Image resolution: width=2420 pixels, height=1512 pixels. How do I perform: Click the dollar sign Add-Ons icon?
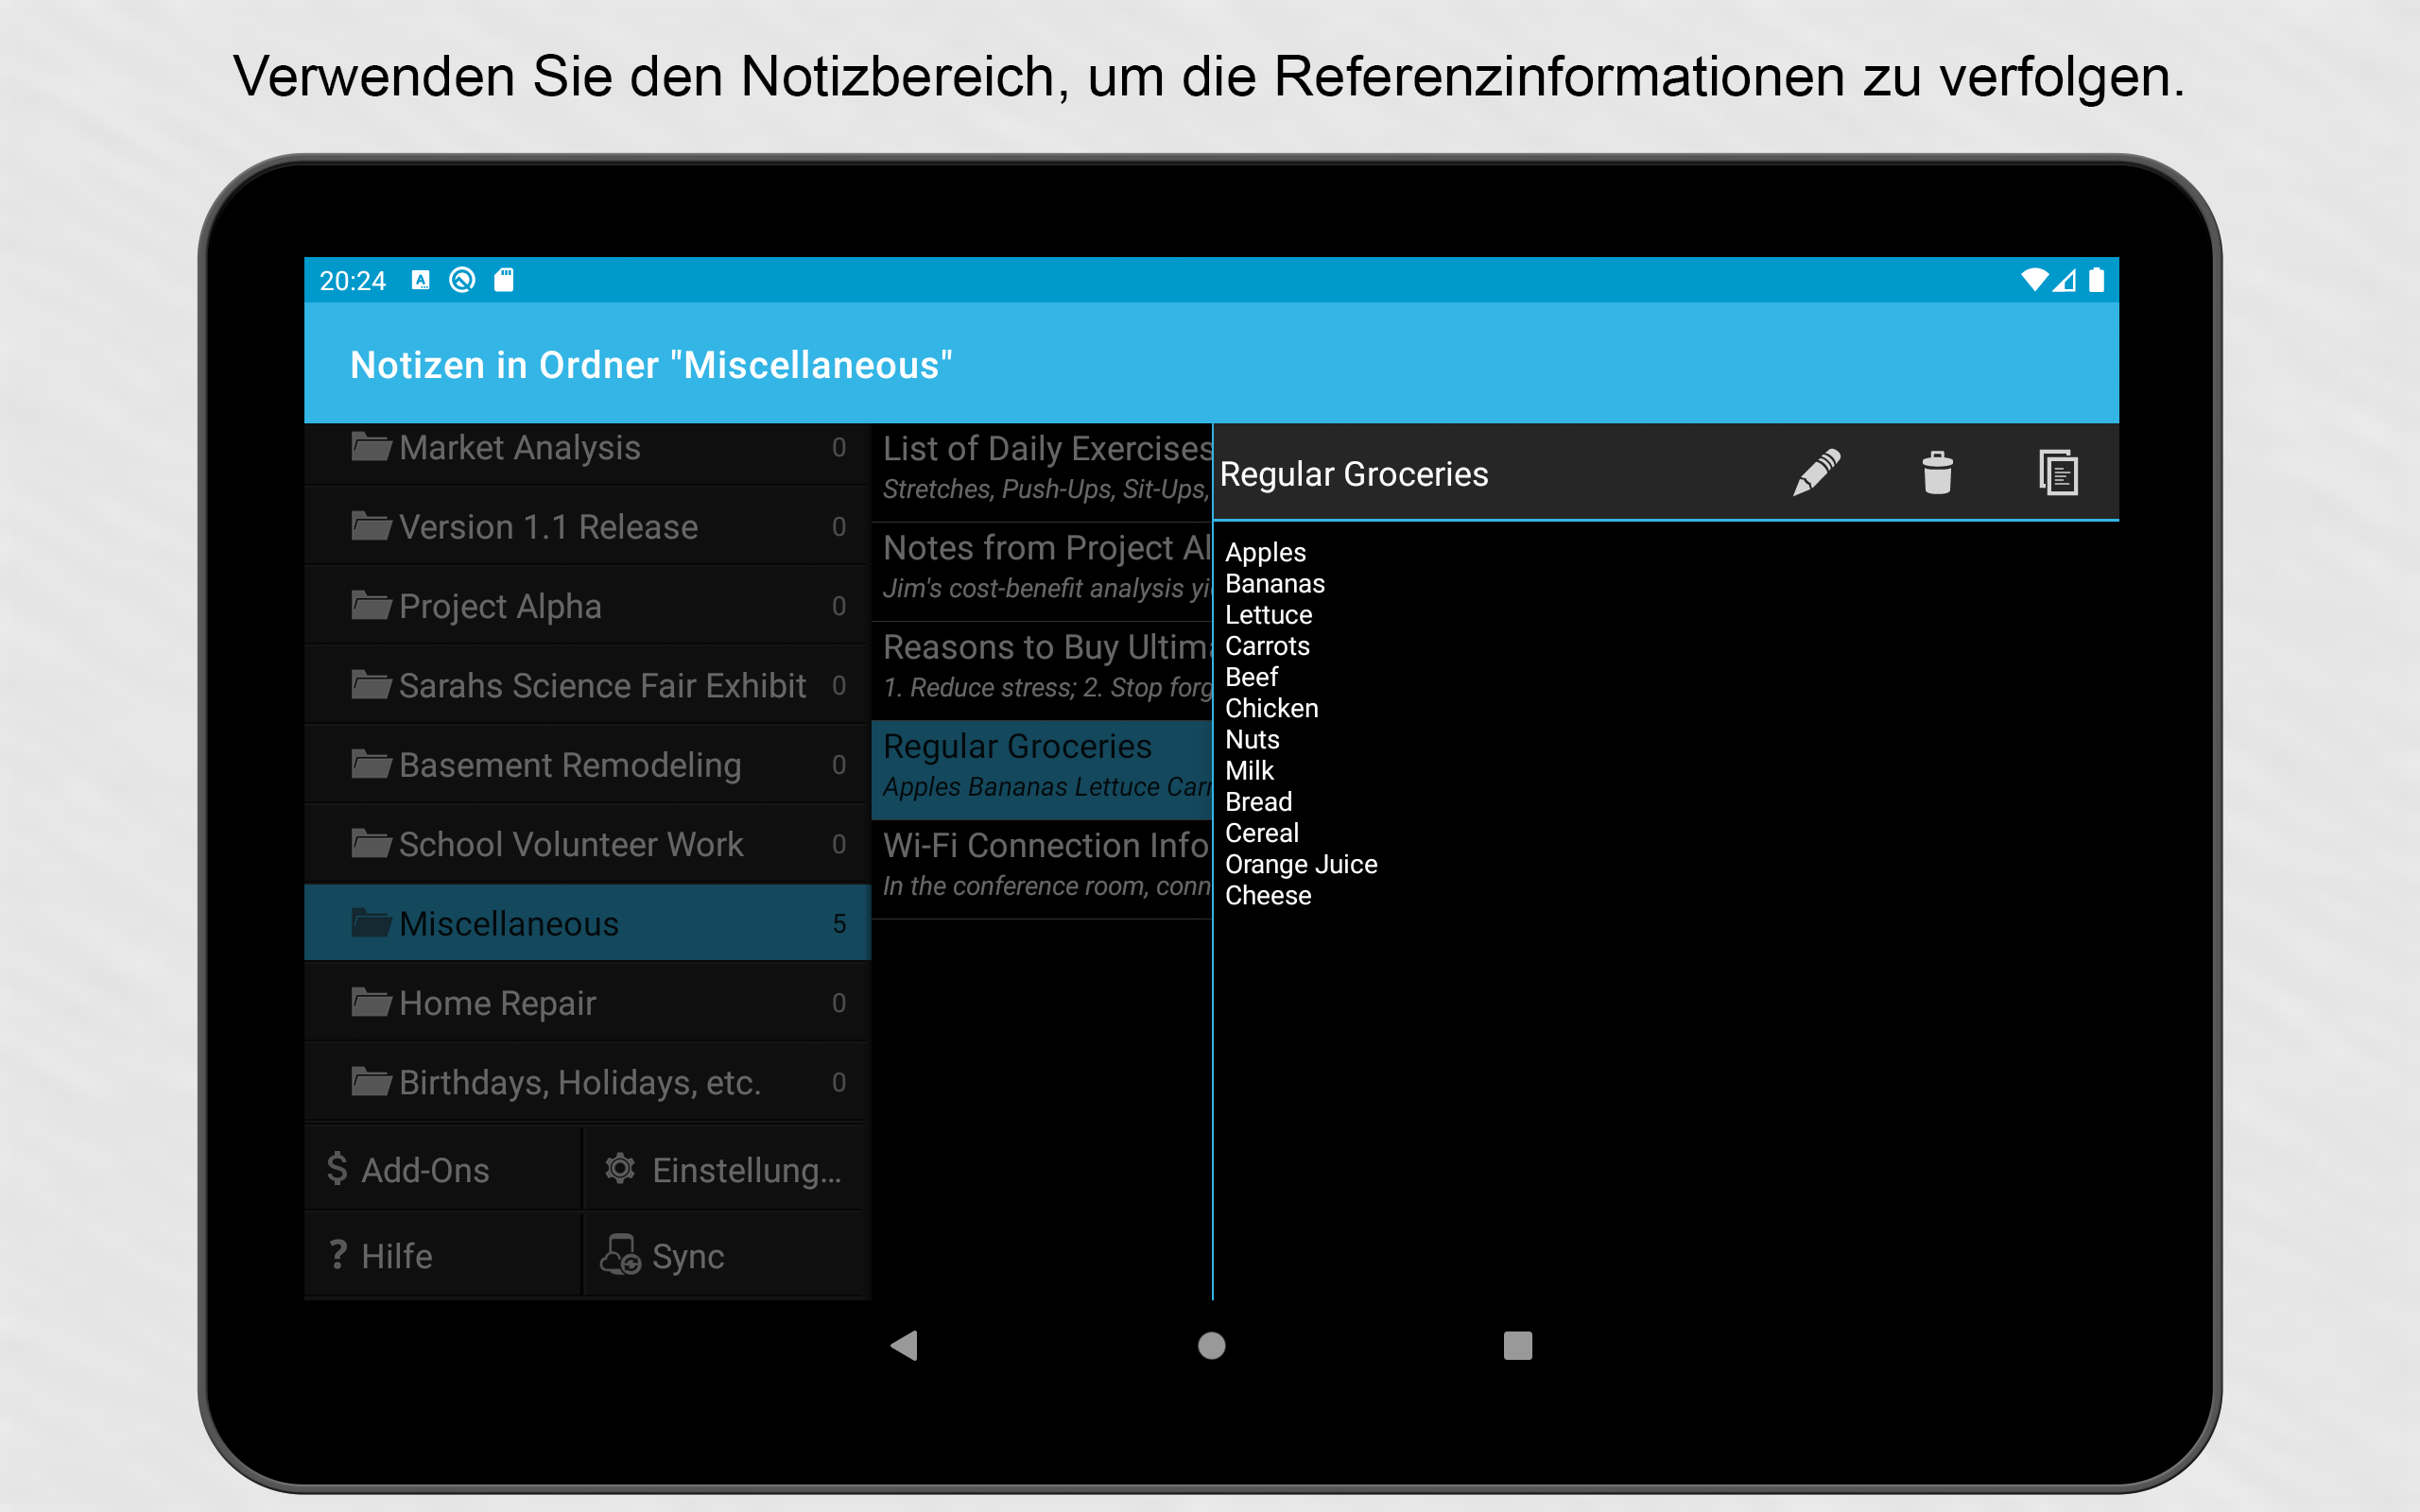pyautogui.click(x=337, y=1168)
